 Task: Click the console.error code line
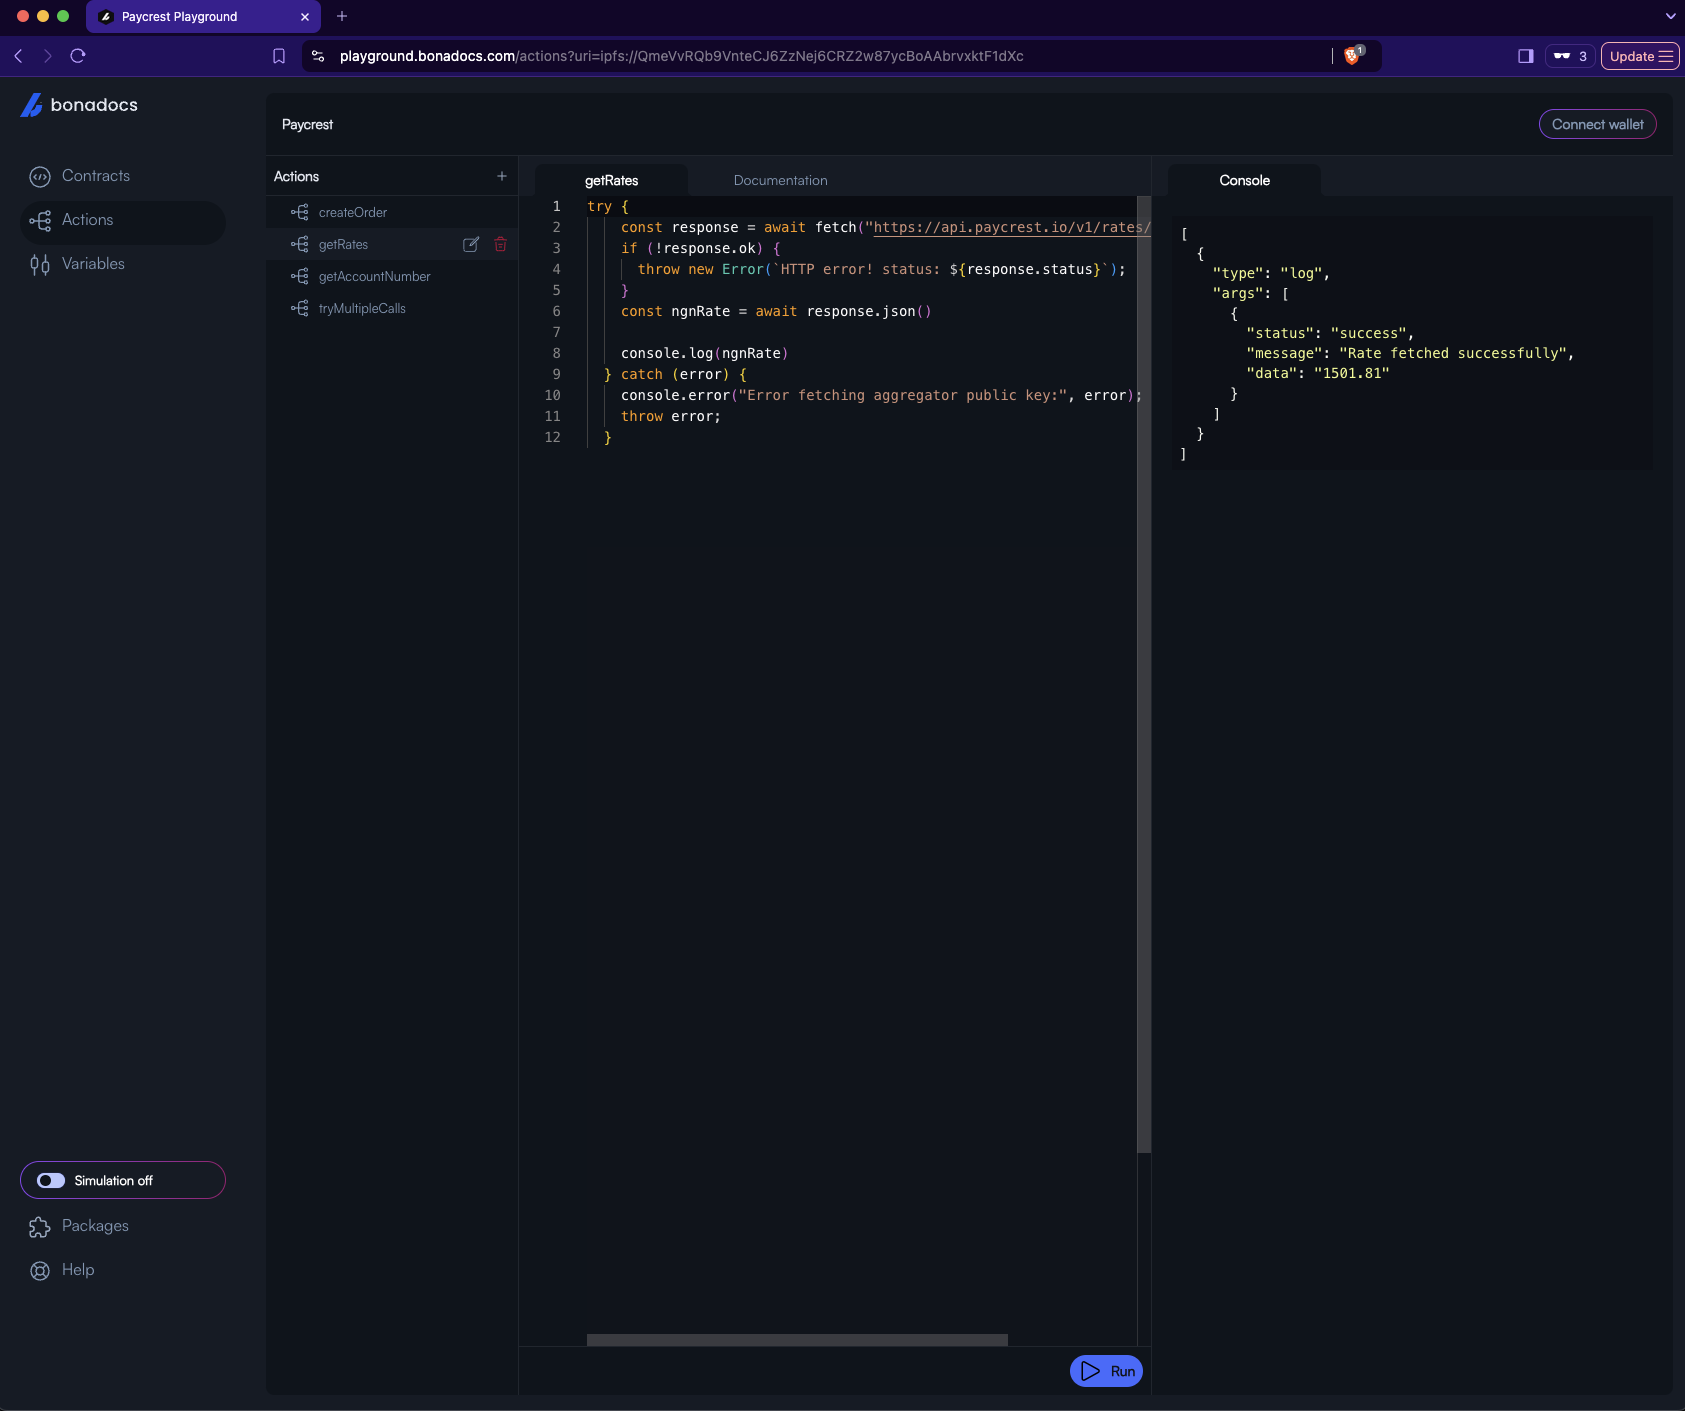(881, 395)
